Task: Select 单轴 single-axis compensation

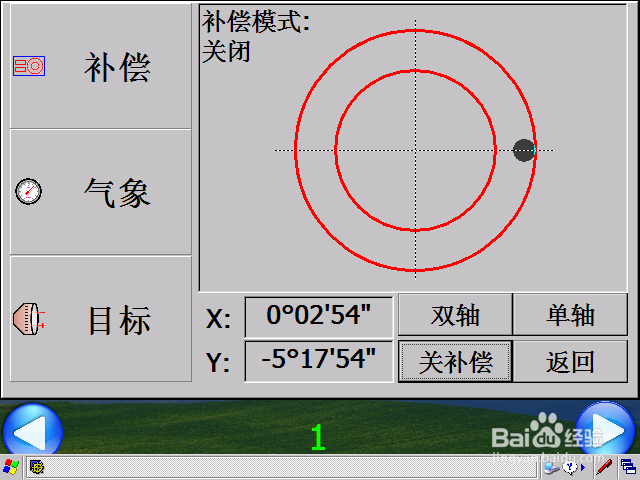Action: pos(570,315)
